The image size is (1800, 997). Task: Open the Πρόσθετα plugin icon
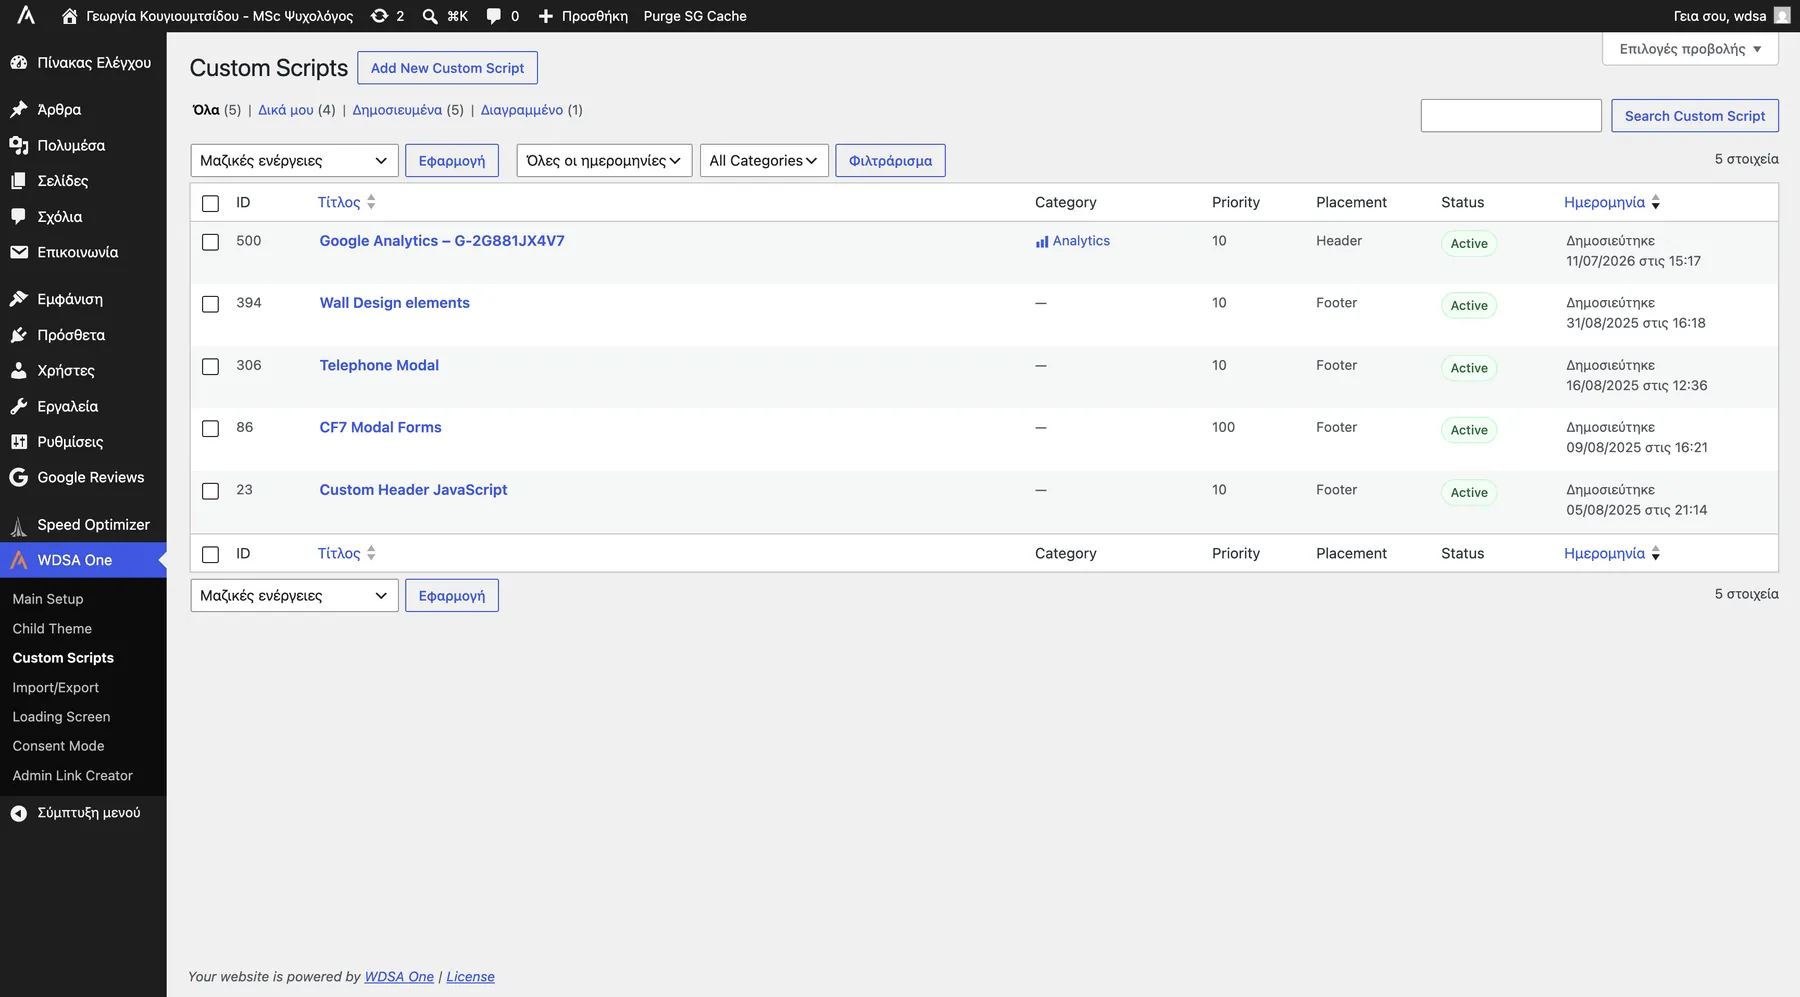[19, 335]
